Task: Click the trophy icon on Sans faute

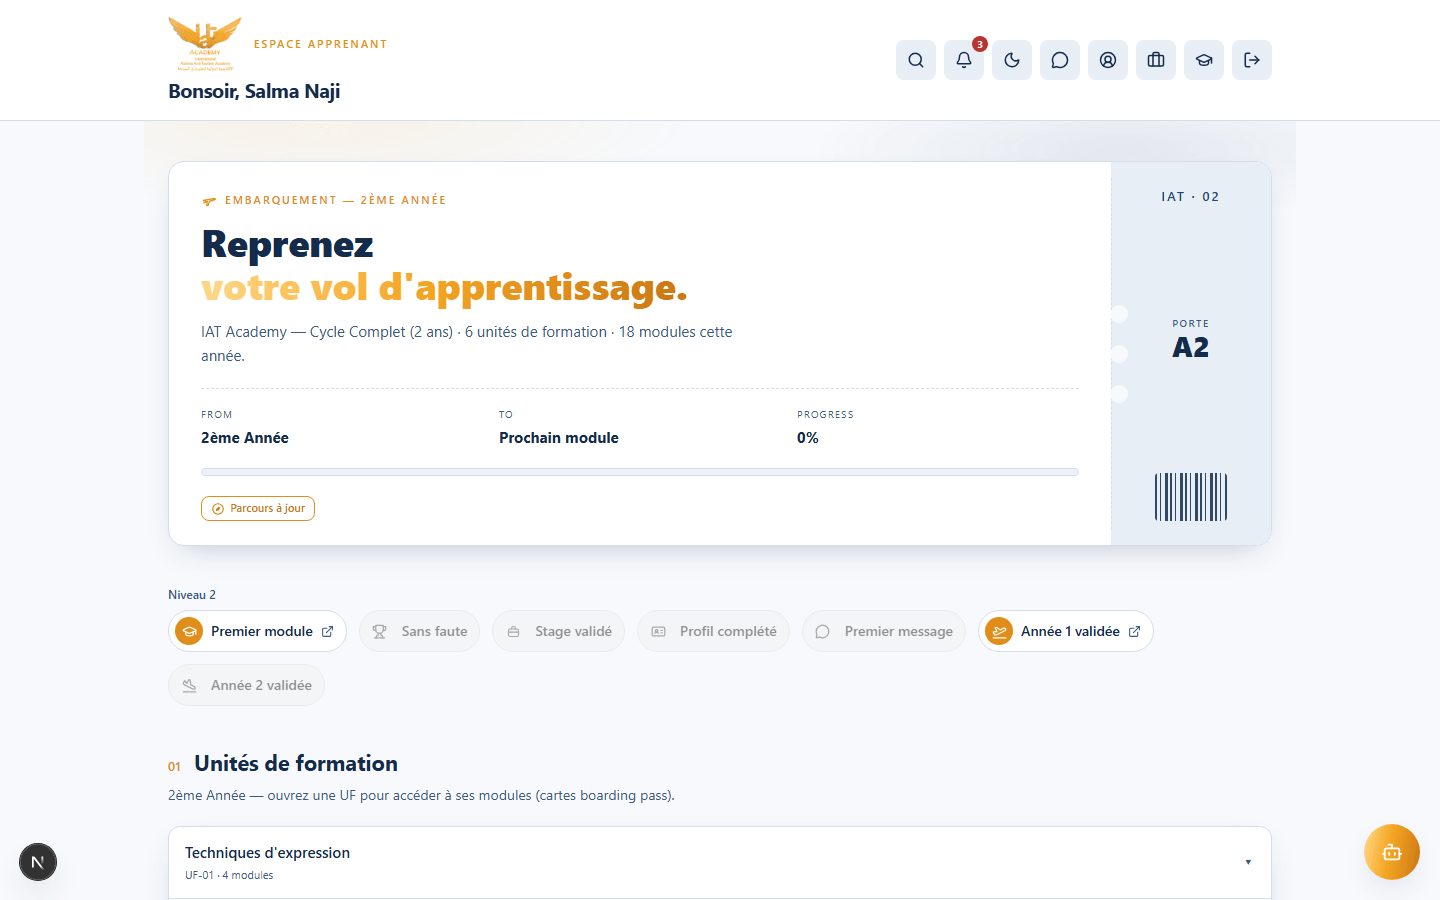Action: [379, 632]
